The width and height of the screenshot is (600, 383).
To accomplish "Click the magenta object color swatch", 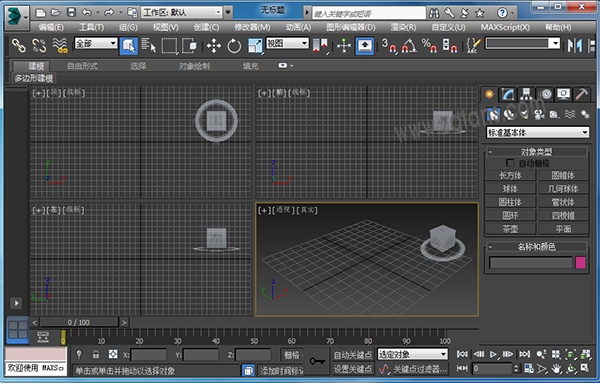I will [x=580, y=263].
